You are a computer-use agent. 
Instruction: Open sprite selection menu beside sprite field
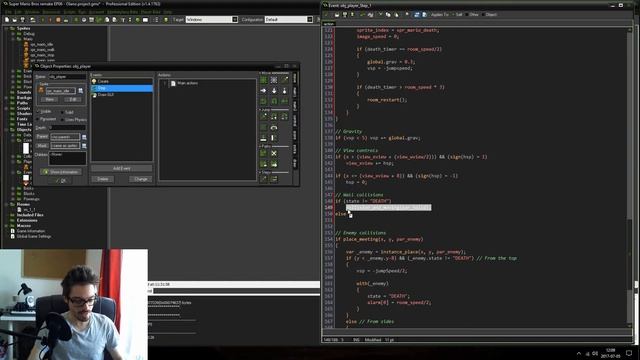80,91
